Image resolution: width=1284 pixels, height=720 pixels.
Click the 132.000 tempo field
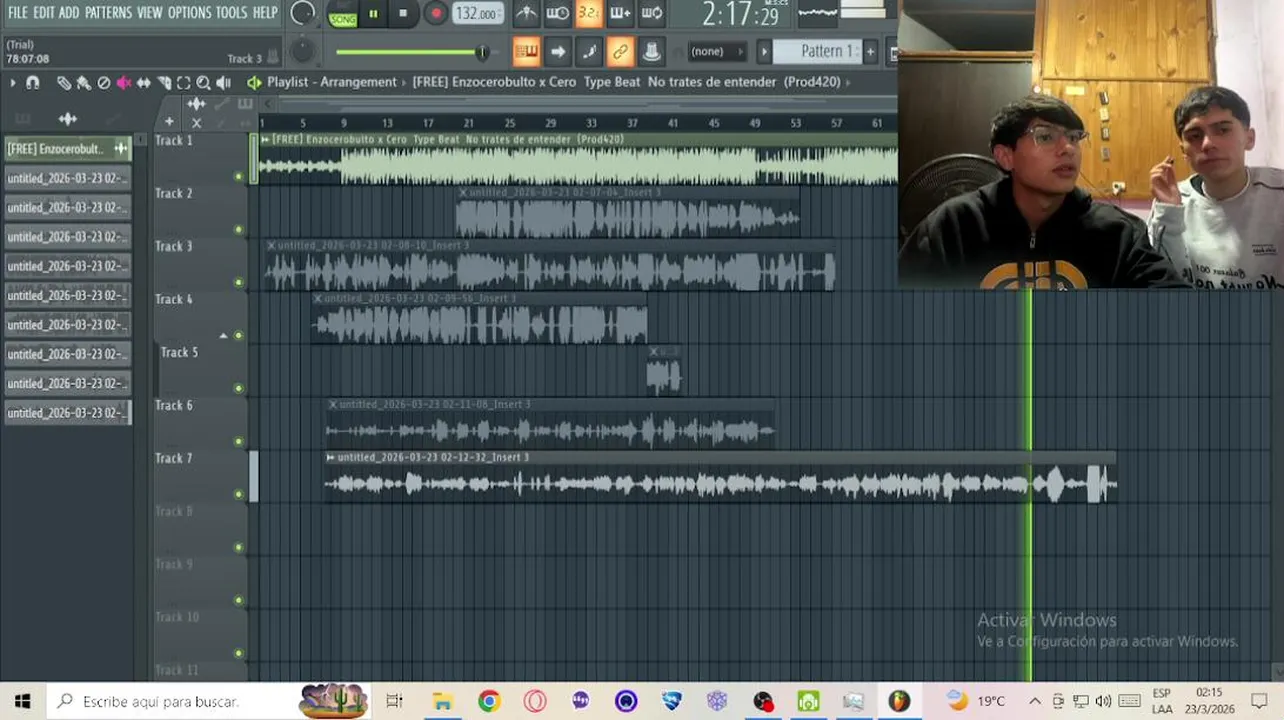(x=477, y=14)
